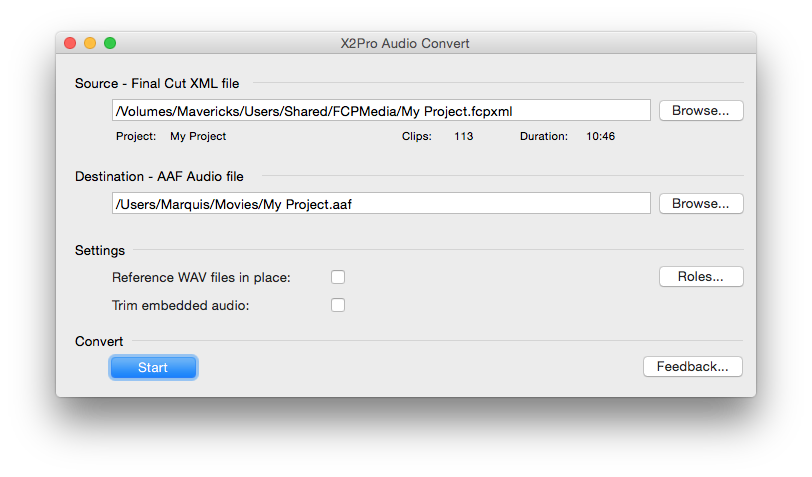
Task: Click the My Project name value
Action: point(198,136)
